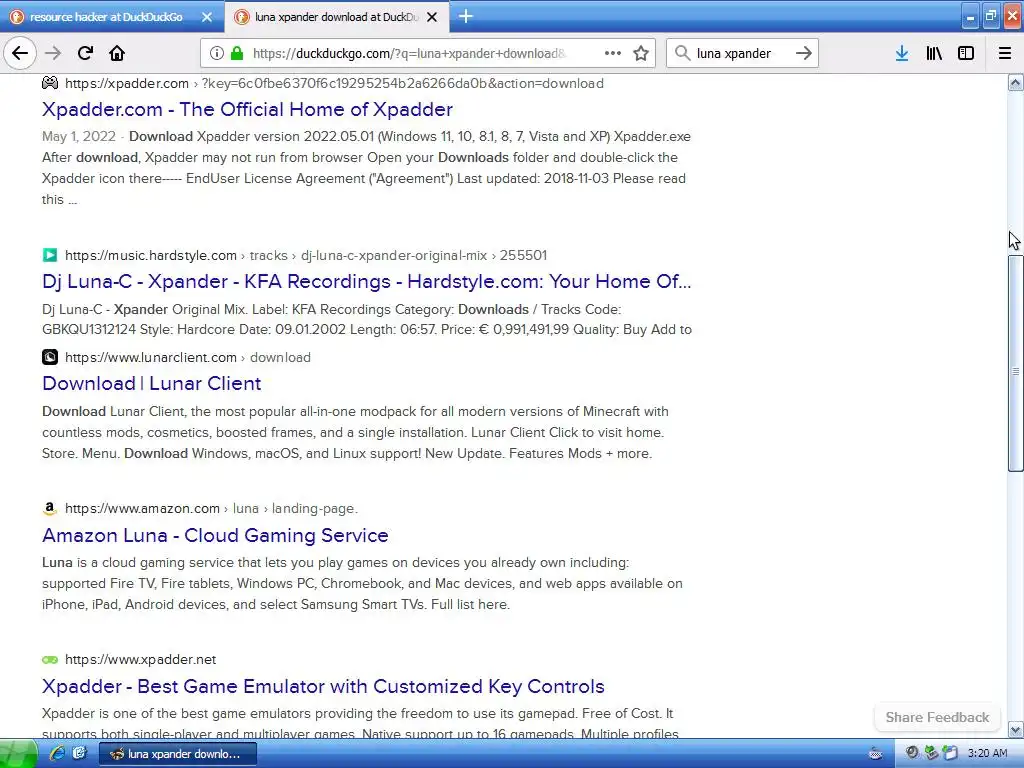Open the Library bookshelf icon
Image resolution: width=1024 pixels, height=768 pixels.
pos(934,53)
